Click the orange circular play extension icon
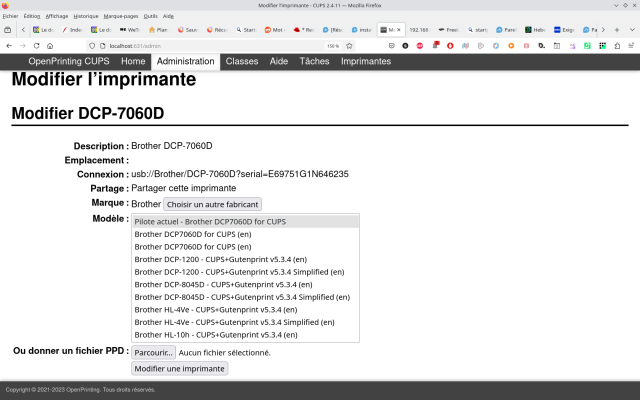Viewport: 640px width, 400px height. tap(511, 46)
